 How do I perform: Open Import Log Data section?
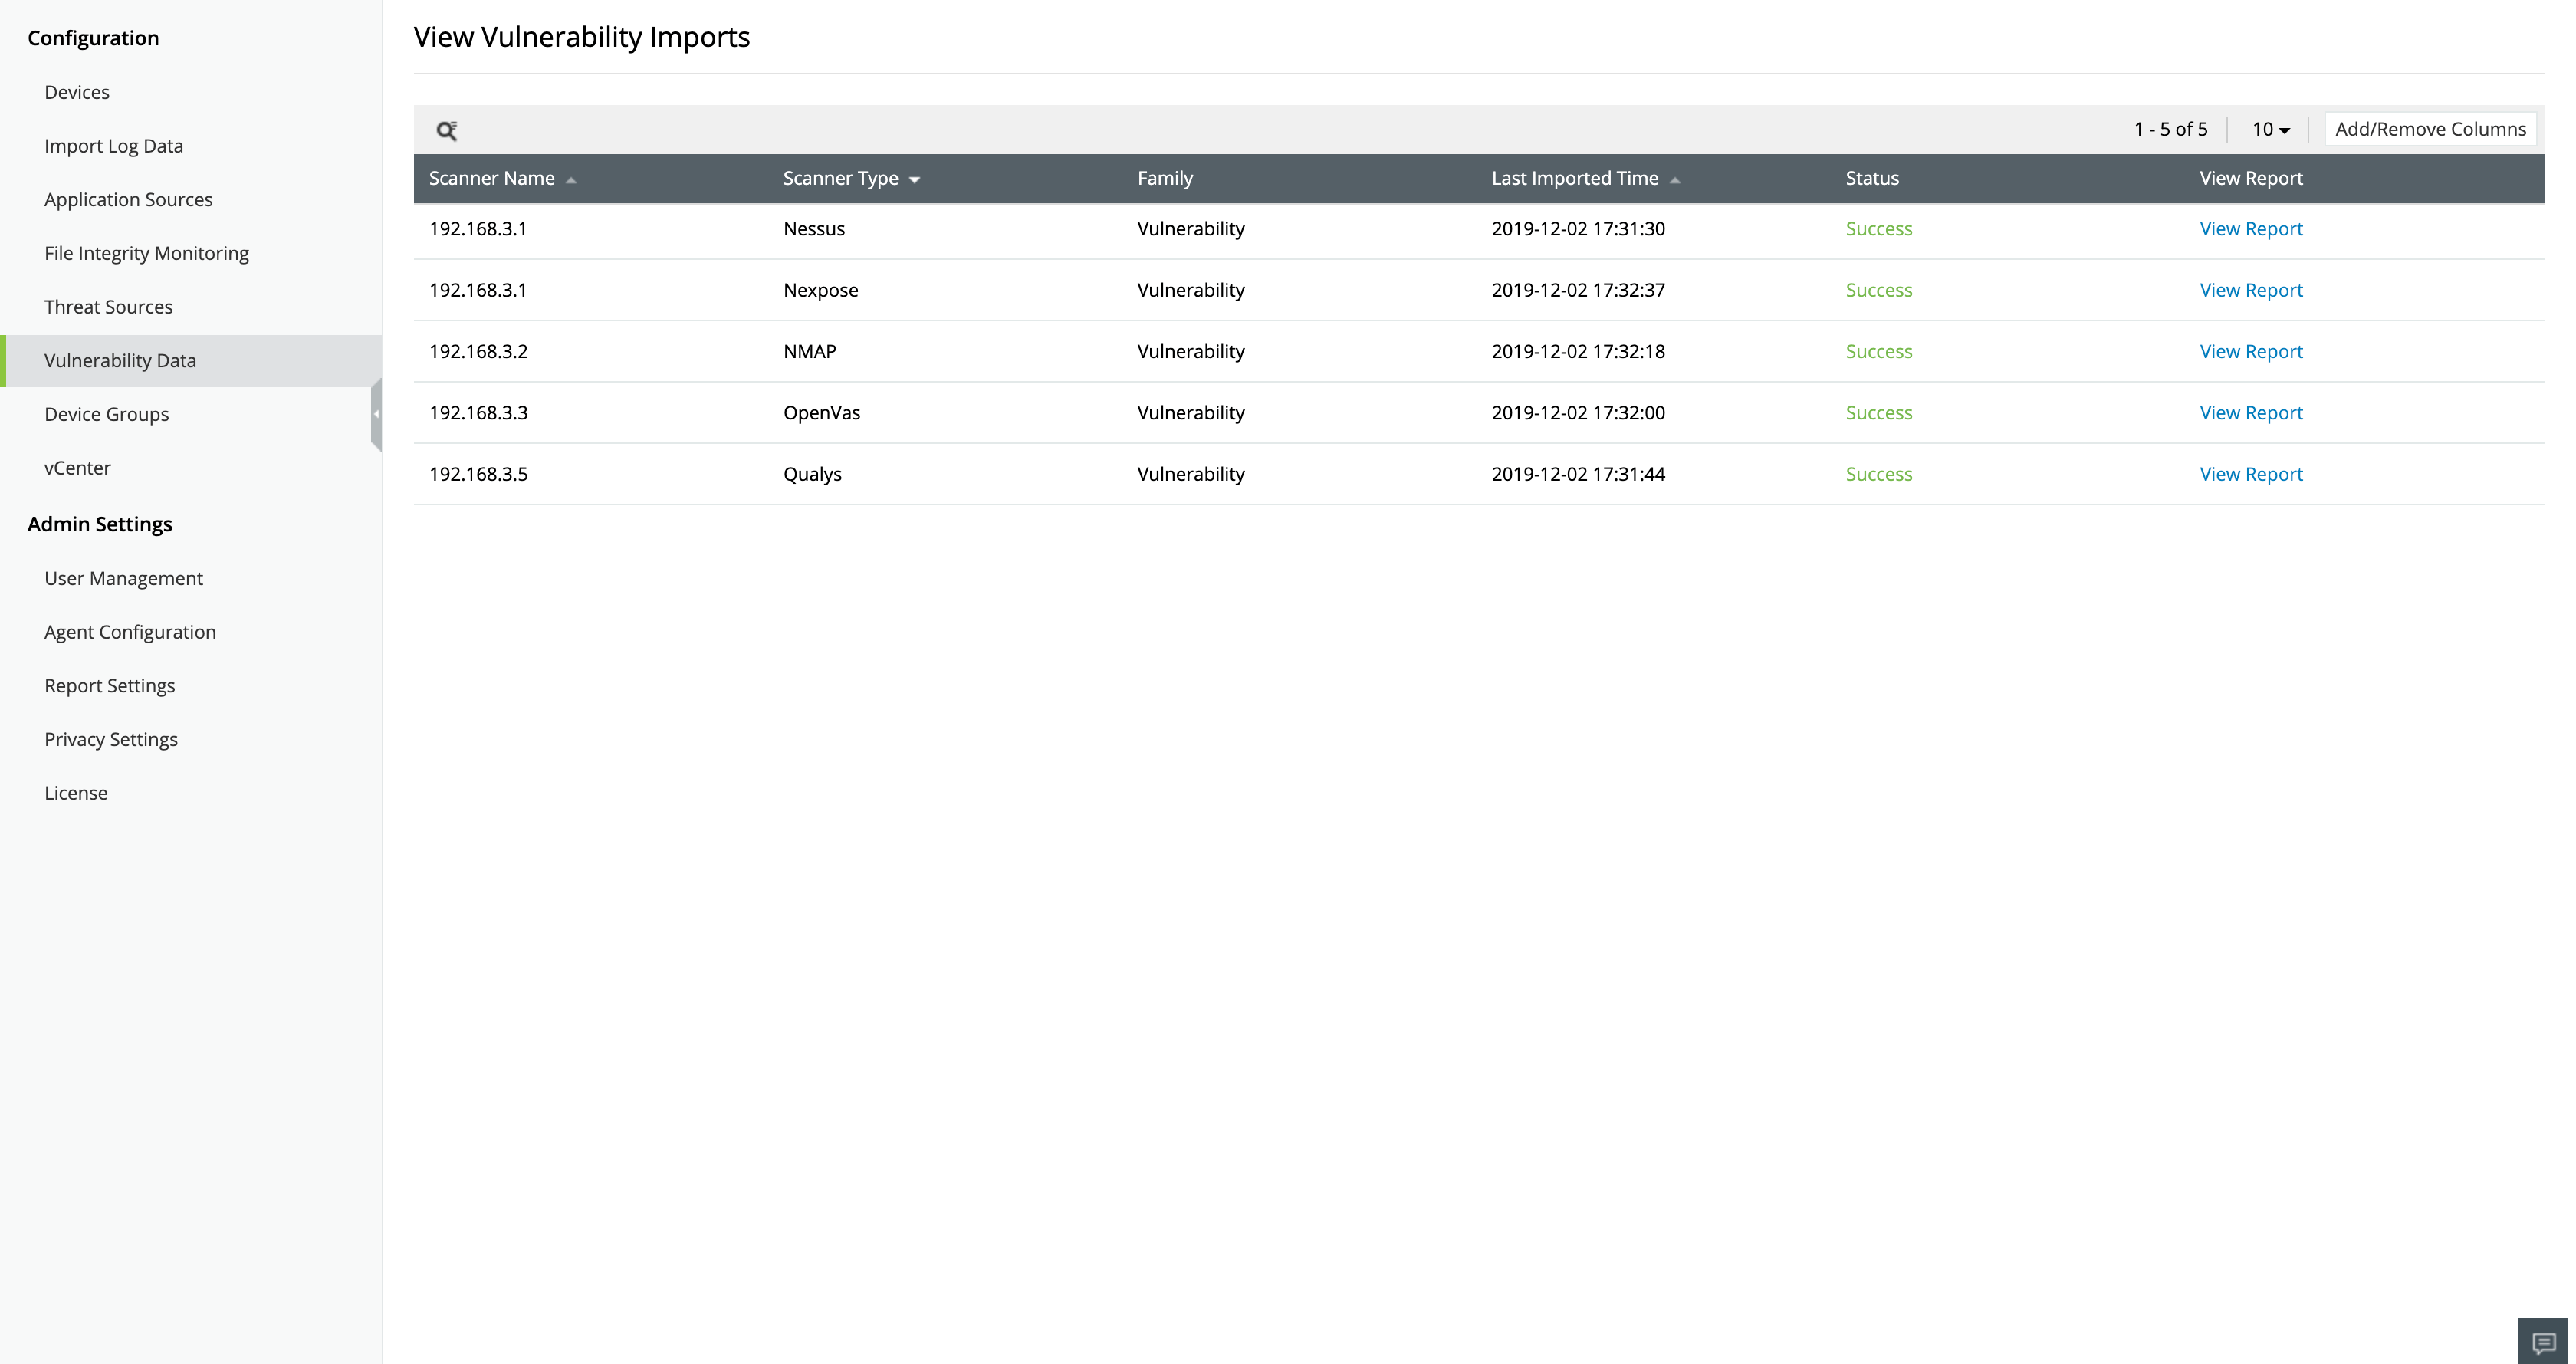(x=113, y=146)
